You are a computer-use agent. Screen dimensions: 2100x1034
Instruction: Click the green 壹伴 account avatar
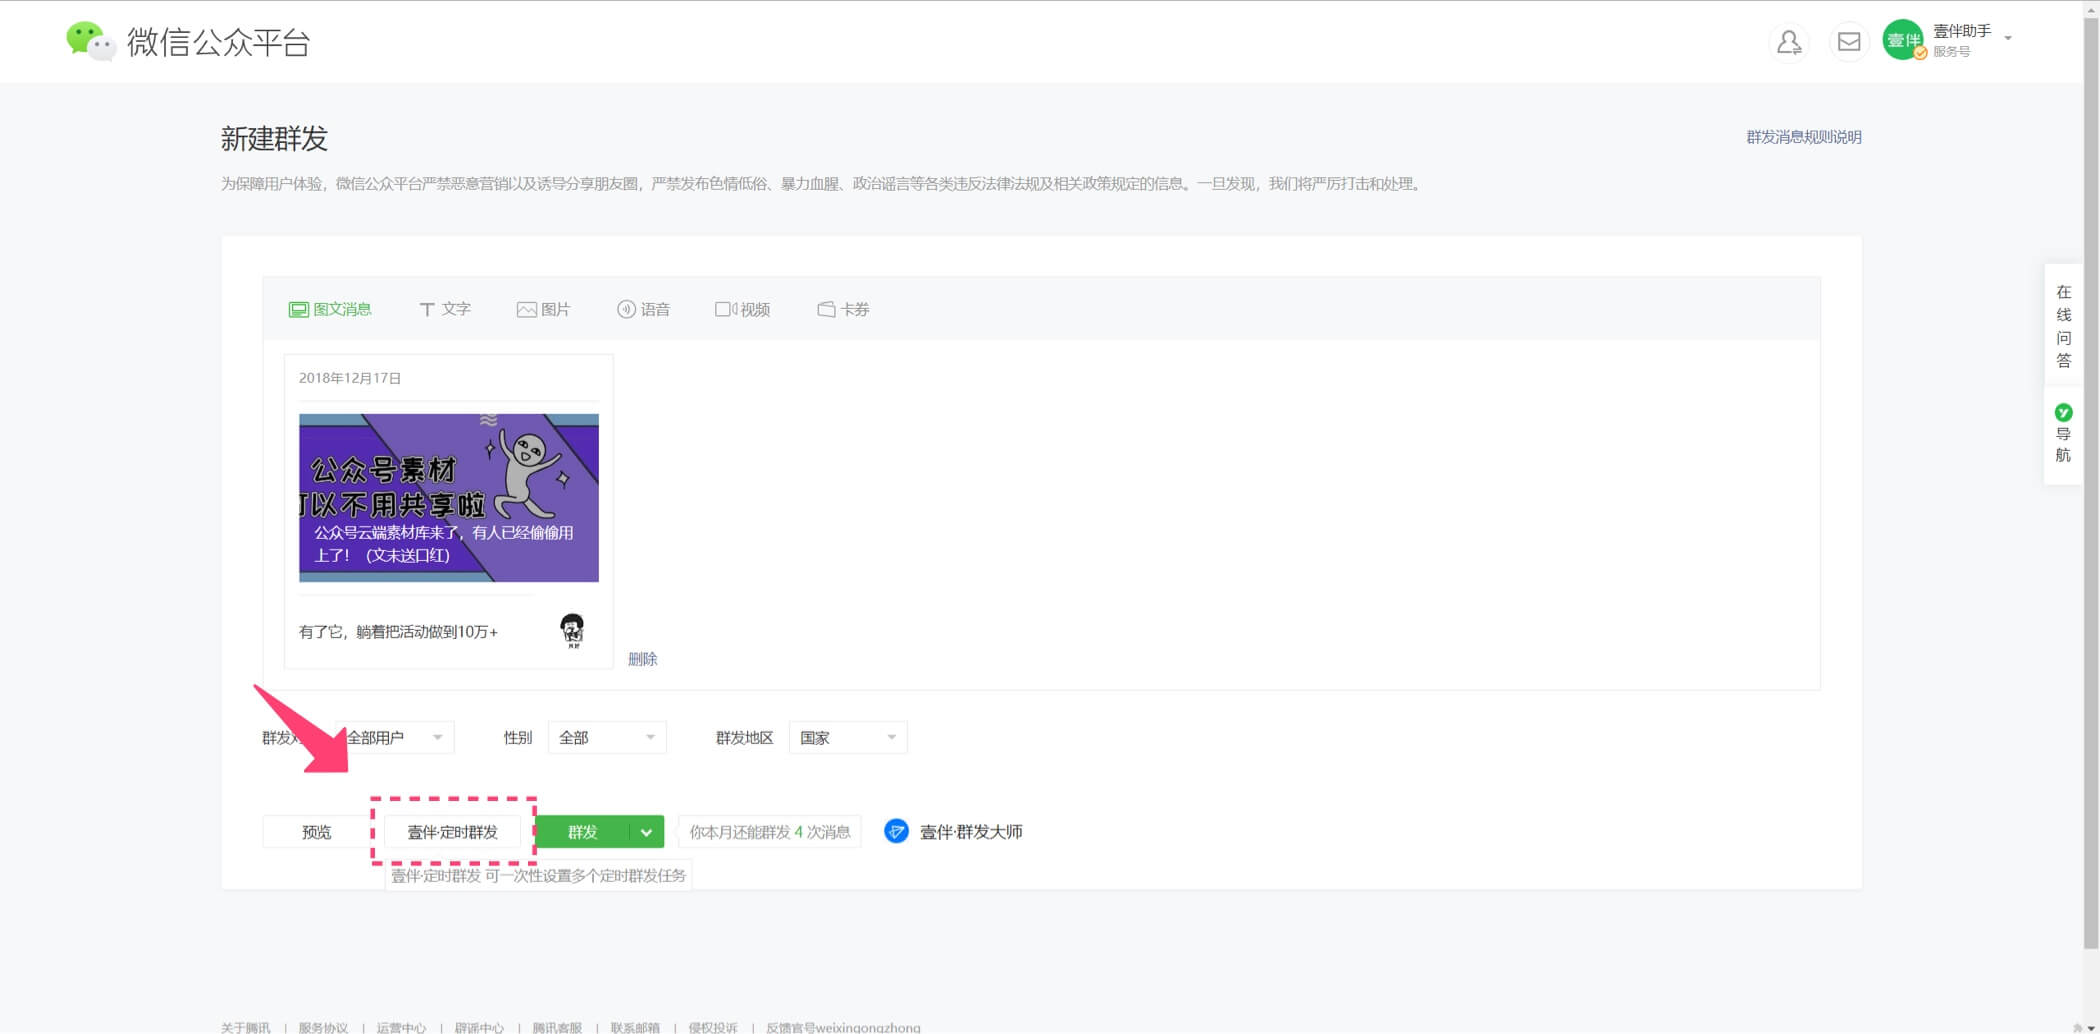point(1904,40)
